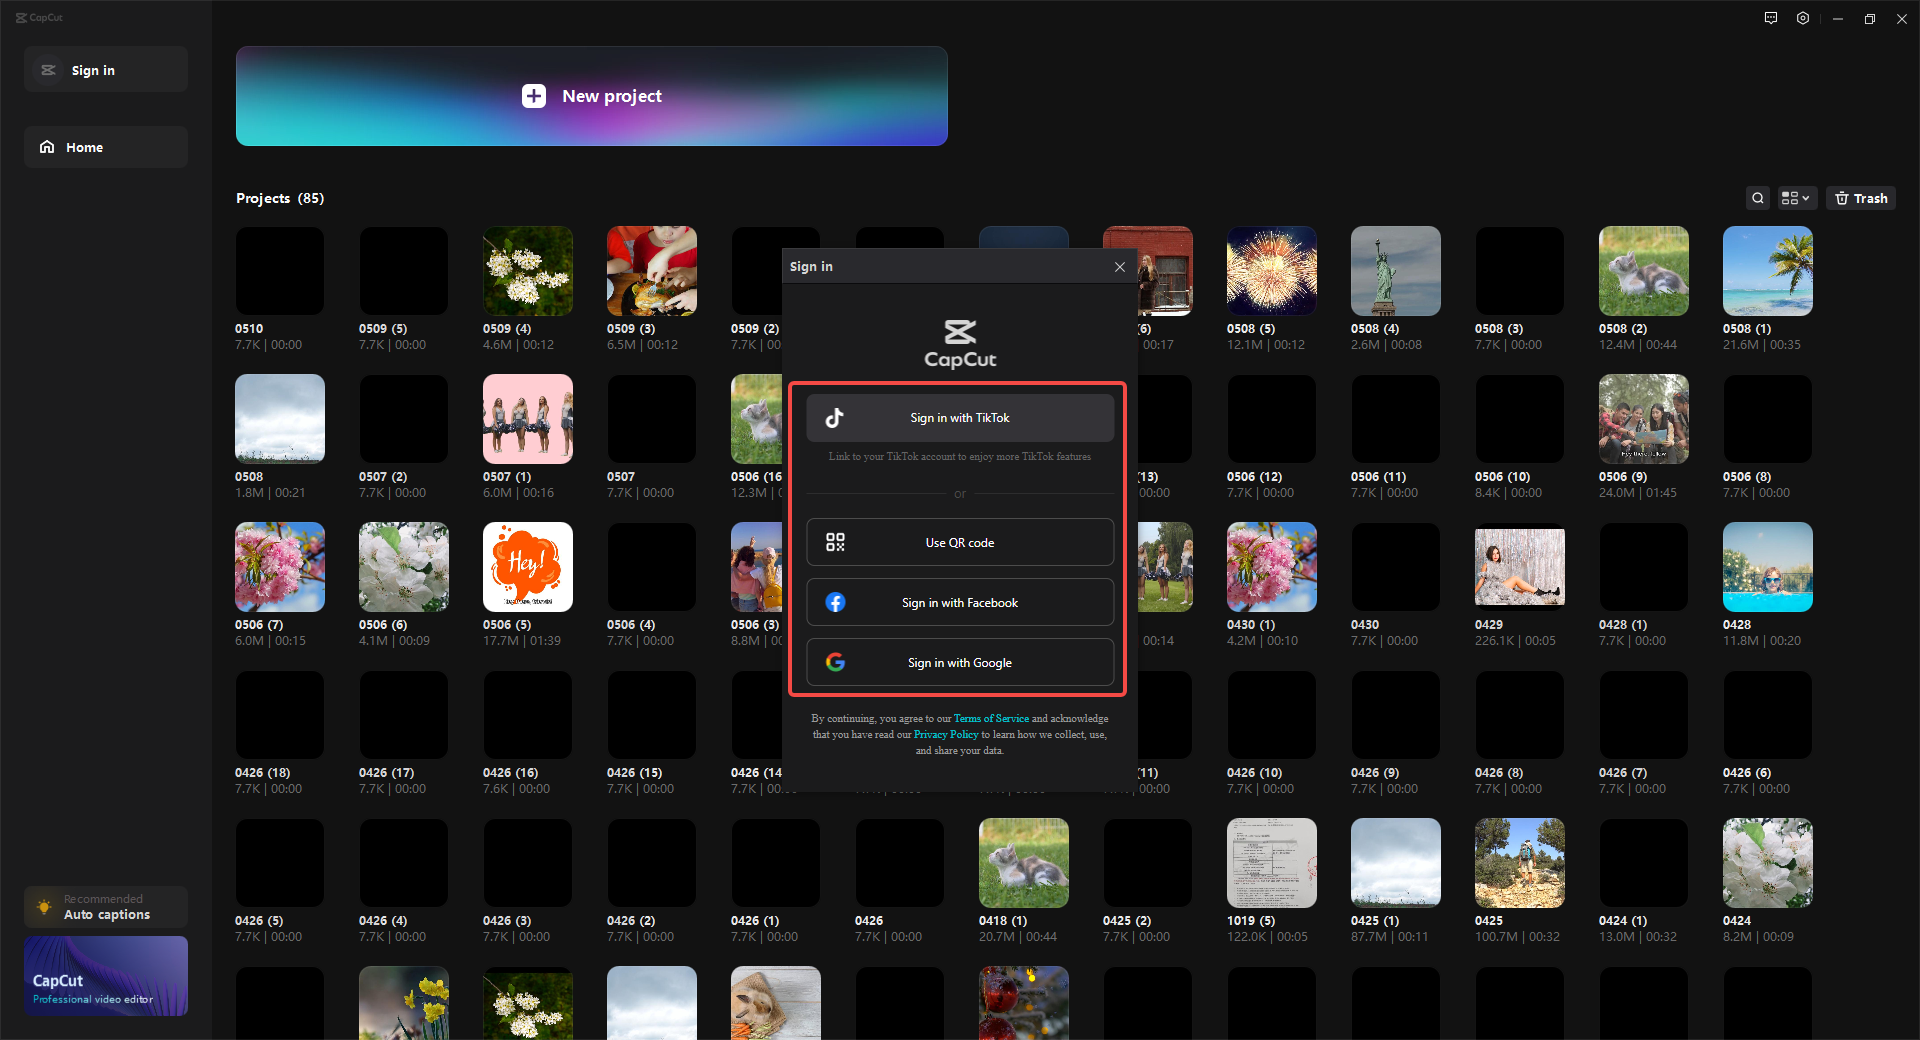Open project 0428 pool thumbnail
Image resolution: width=1920 pixels, height=1040 pixels.
[x=1768, y=567]
